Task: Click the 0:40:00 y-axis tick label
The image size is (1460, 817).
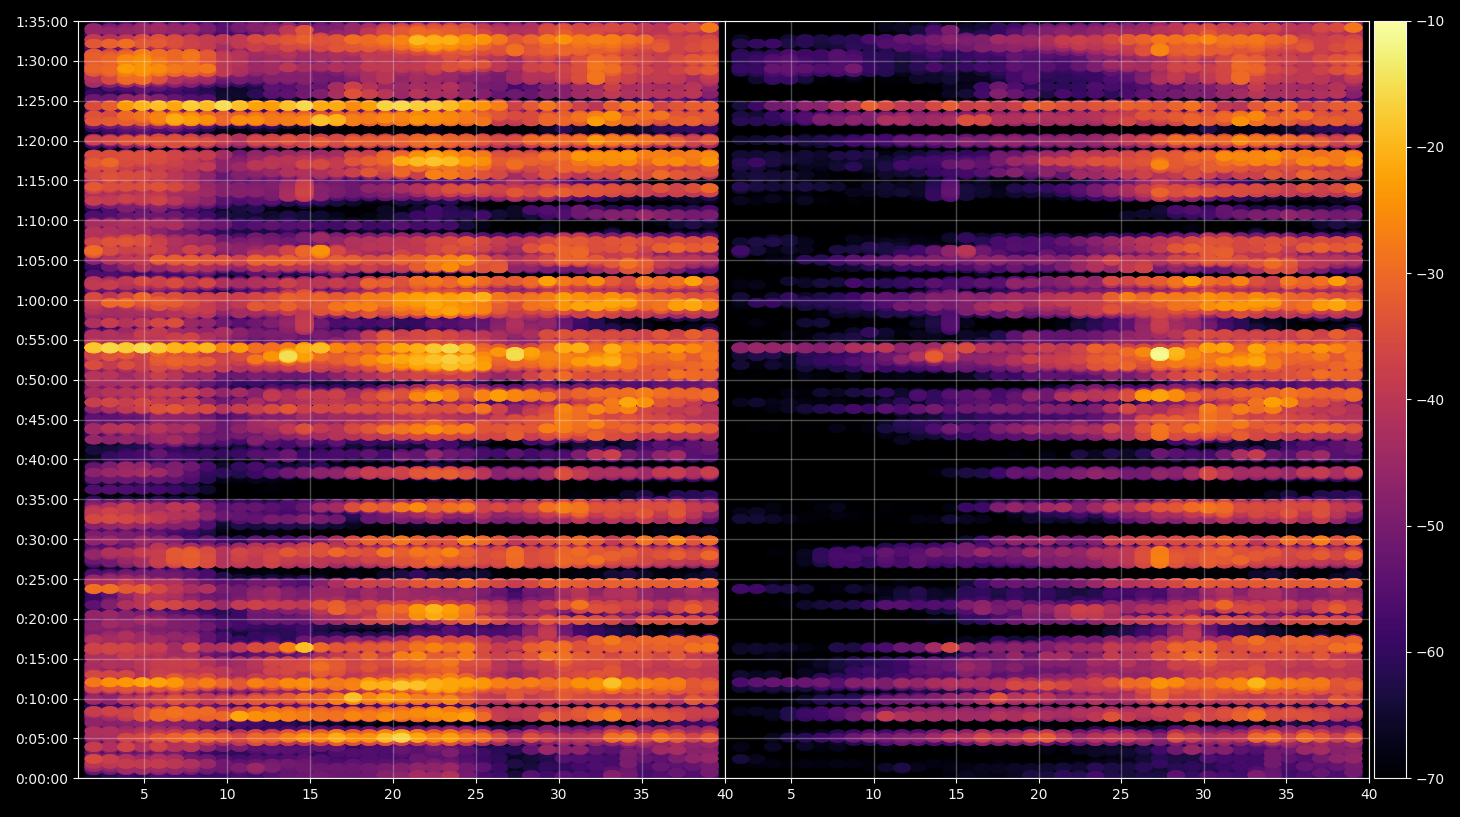Action: tap(42, 460)
